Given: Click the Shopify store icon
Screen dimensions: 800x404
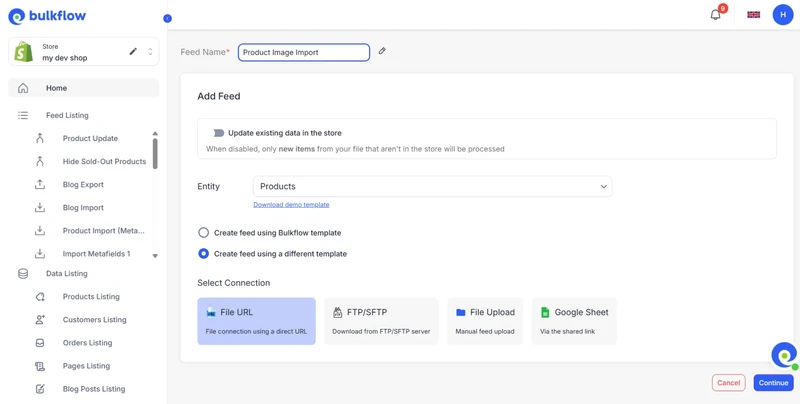Looking at the screenshot, I should (x=23, y=52).
